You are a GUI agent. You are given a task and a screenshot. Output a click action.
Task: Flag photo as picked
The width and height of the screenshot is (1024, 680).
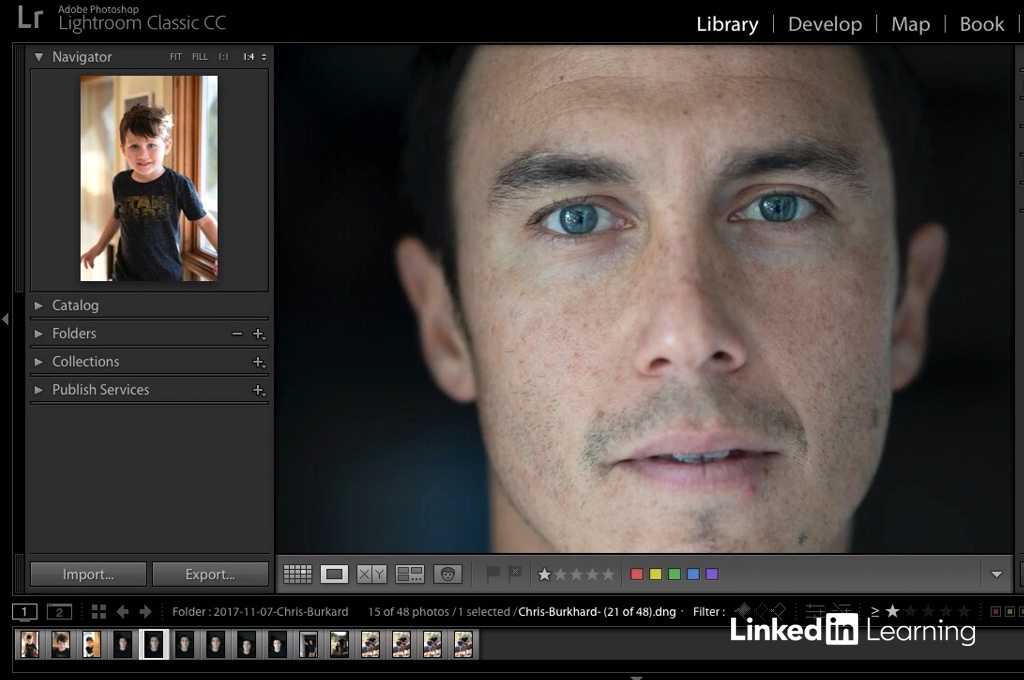click(x=492, y=574)
